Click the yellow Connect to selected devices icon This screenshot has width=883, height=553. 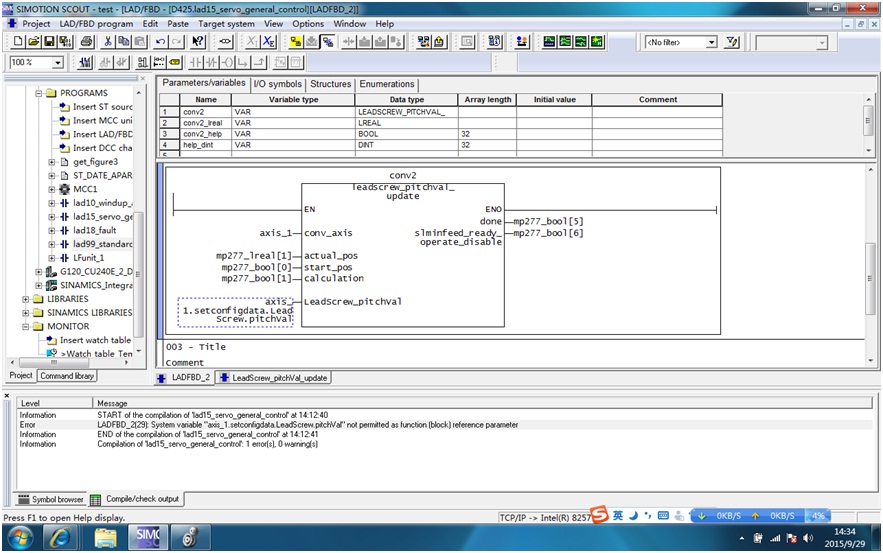coord(296,42)
